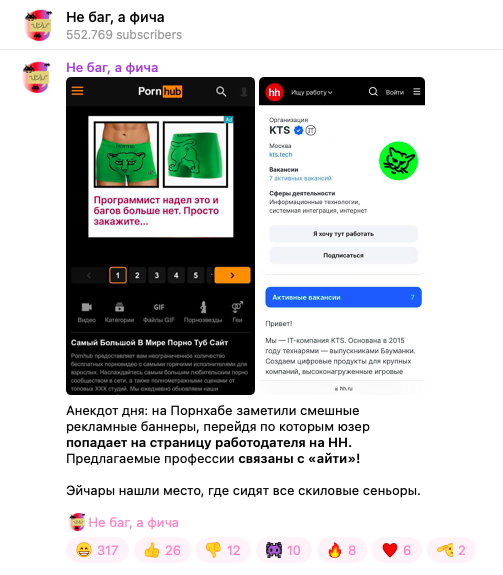Image resolution: width=503 pixels, height=575 pixels.
Task: Toggle the laughing emoji reaction with 317
Action: click(97, 550)
